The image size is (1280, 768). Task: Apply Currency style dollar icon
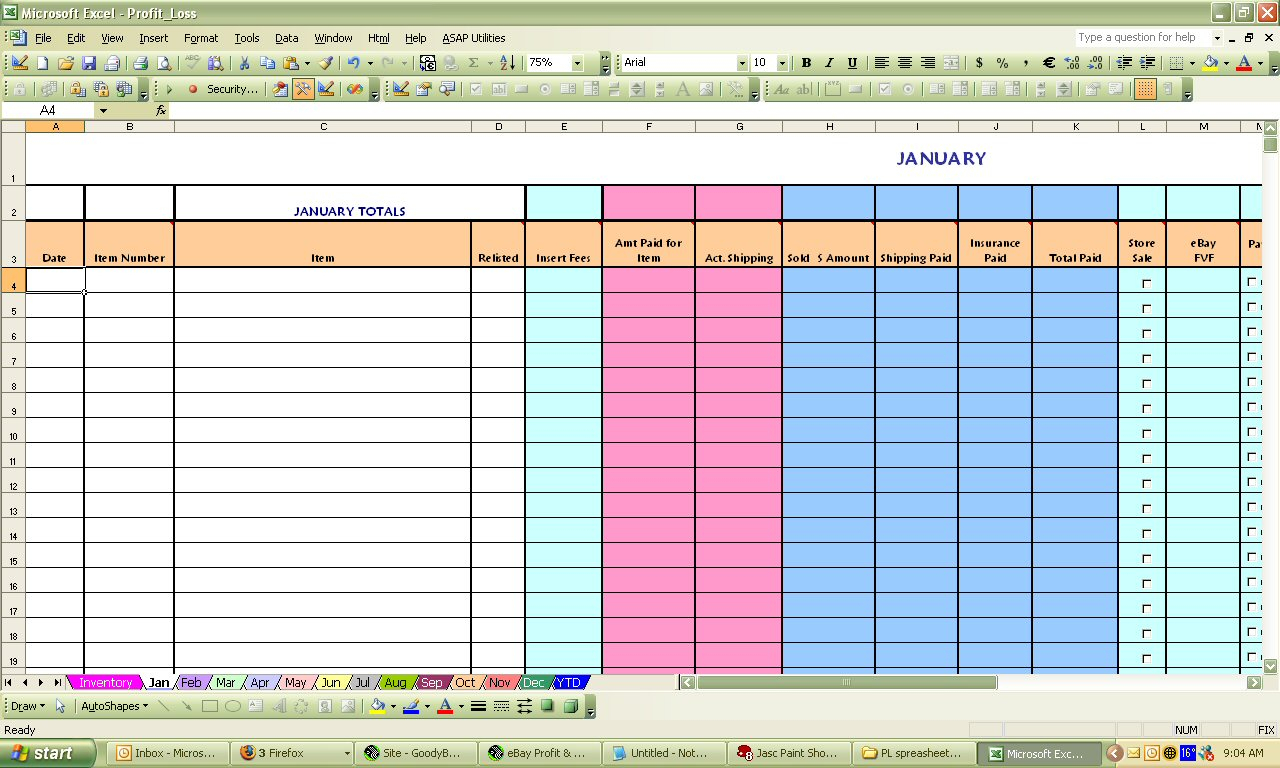click(x=979, y=63)
